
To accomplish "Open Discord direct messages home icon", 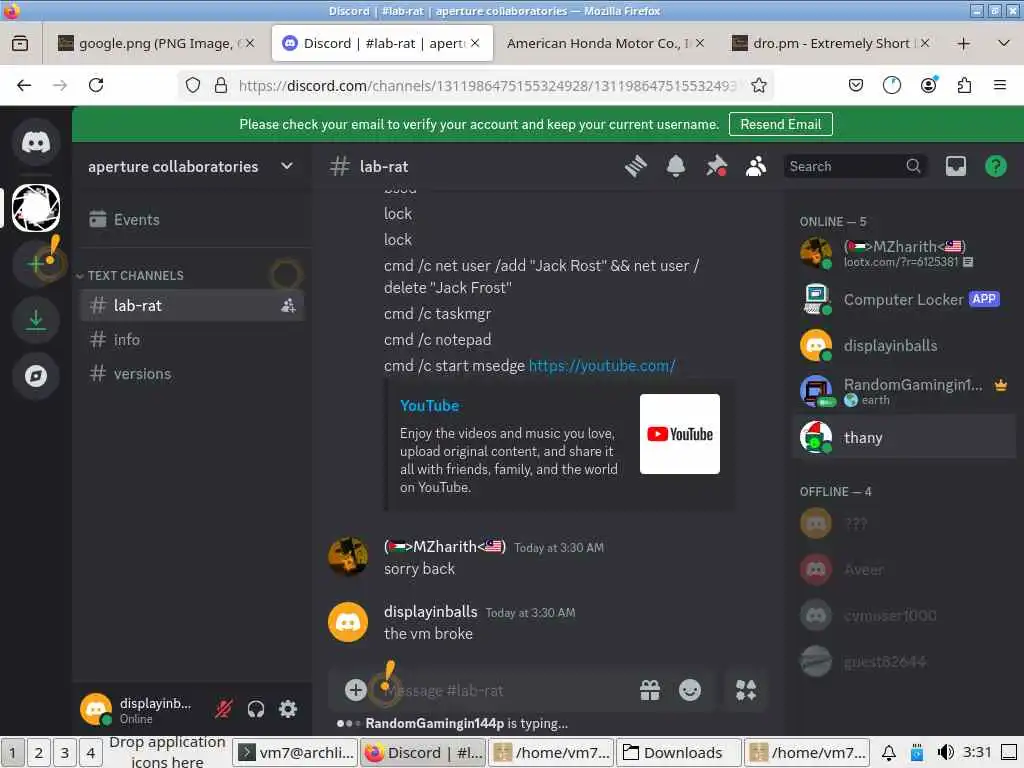I will (x=36, y=142).
